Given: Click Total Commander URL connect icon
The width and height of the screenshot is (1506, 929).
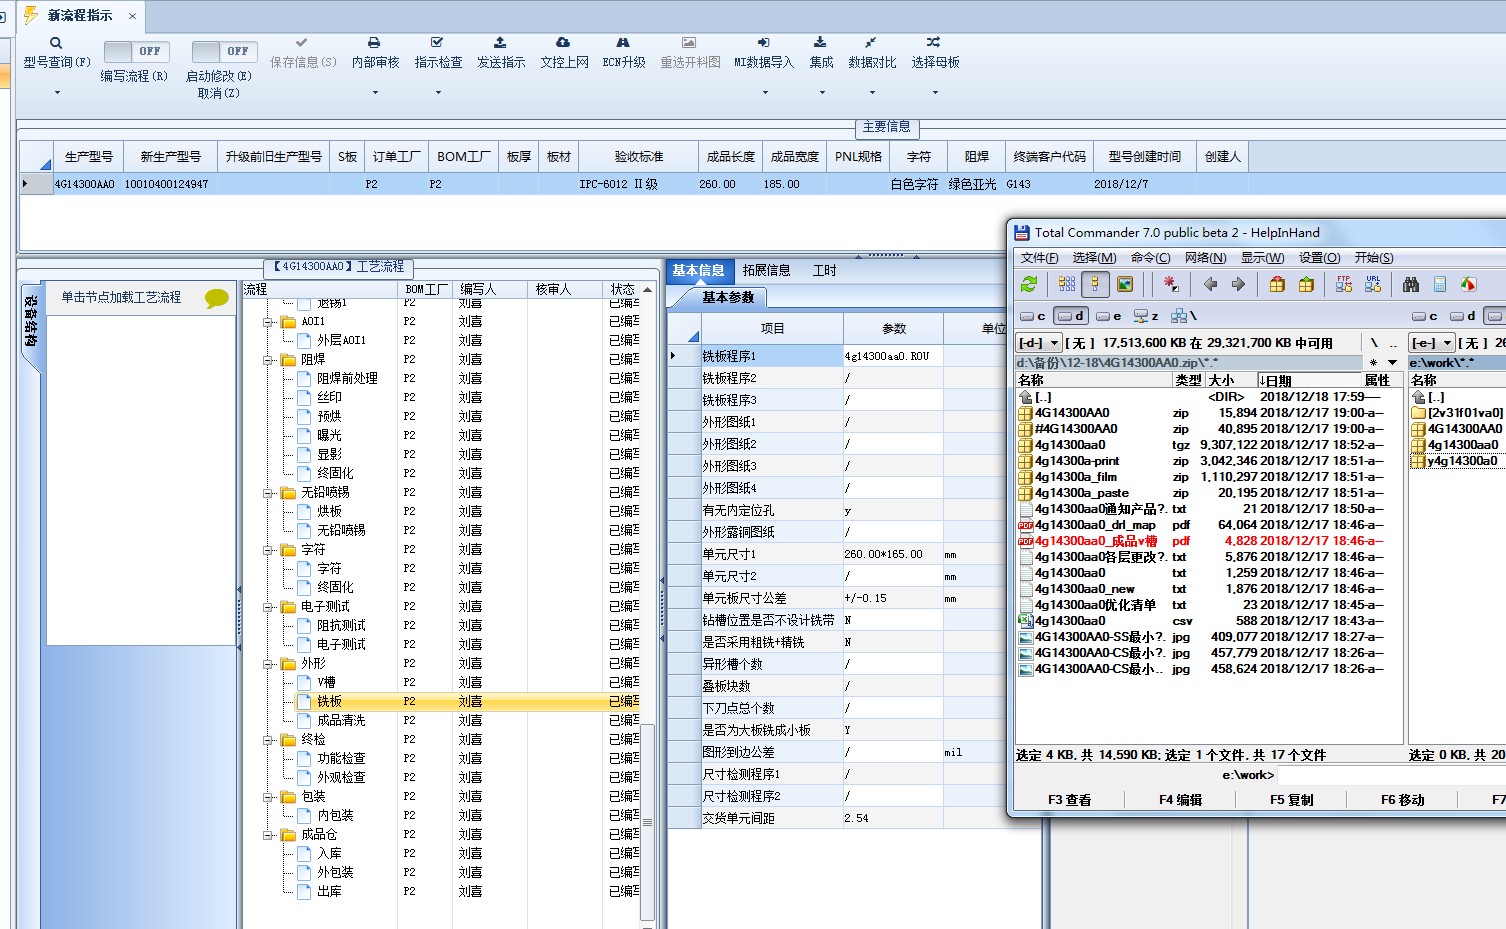Looking at the screenshot, I should coord(1373,285).
